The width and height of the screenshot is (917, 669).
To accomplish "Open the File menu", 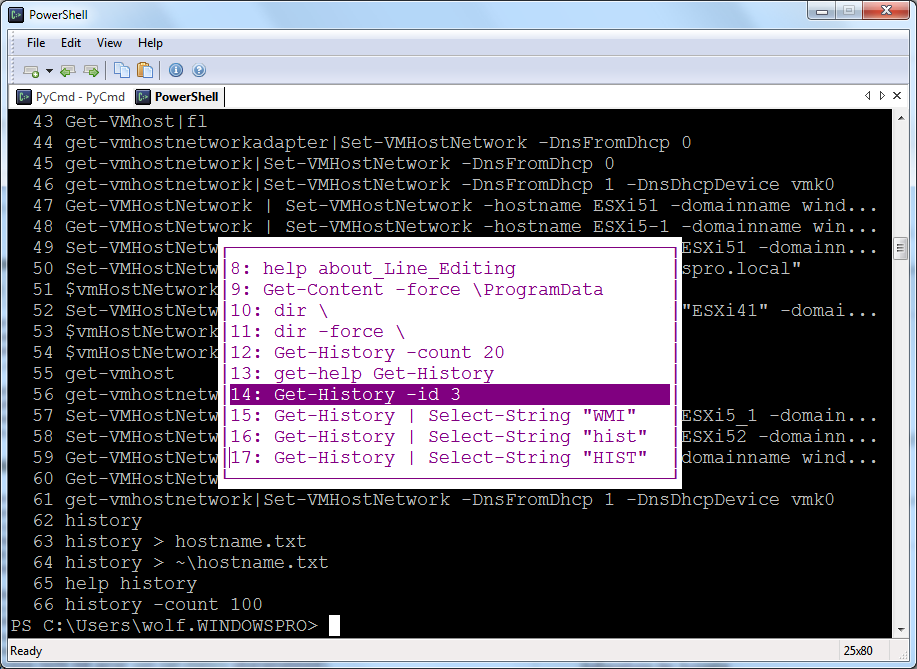I will [36, 43].
